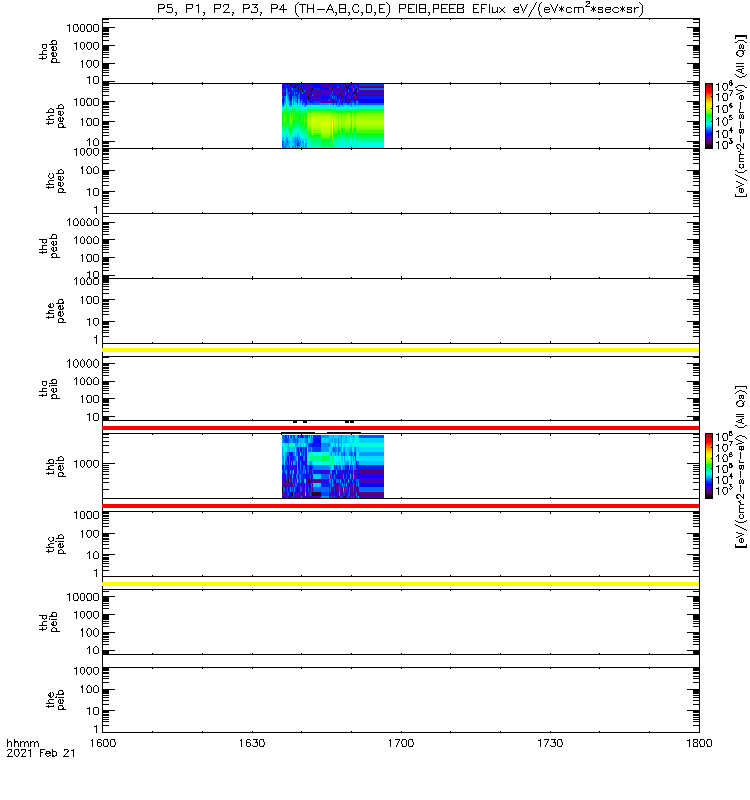
Task: Click the 1000 tick of thb peib panel
Action: click(x=86, y=464)
